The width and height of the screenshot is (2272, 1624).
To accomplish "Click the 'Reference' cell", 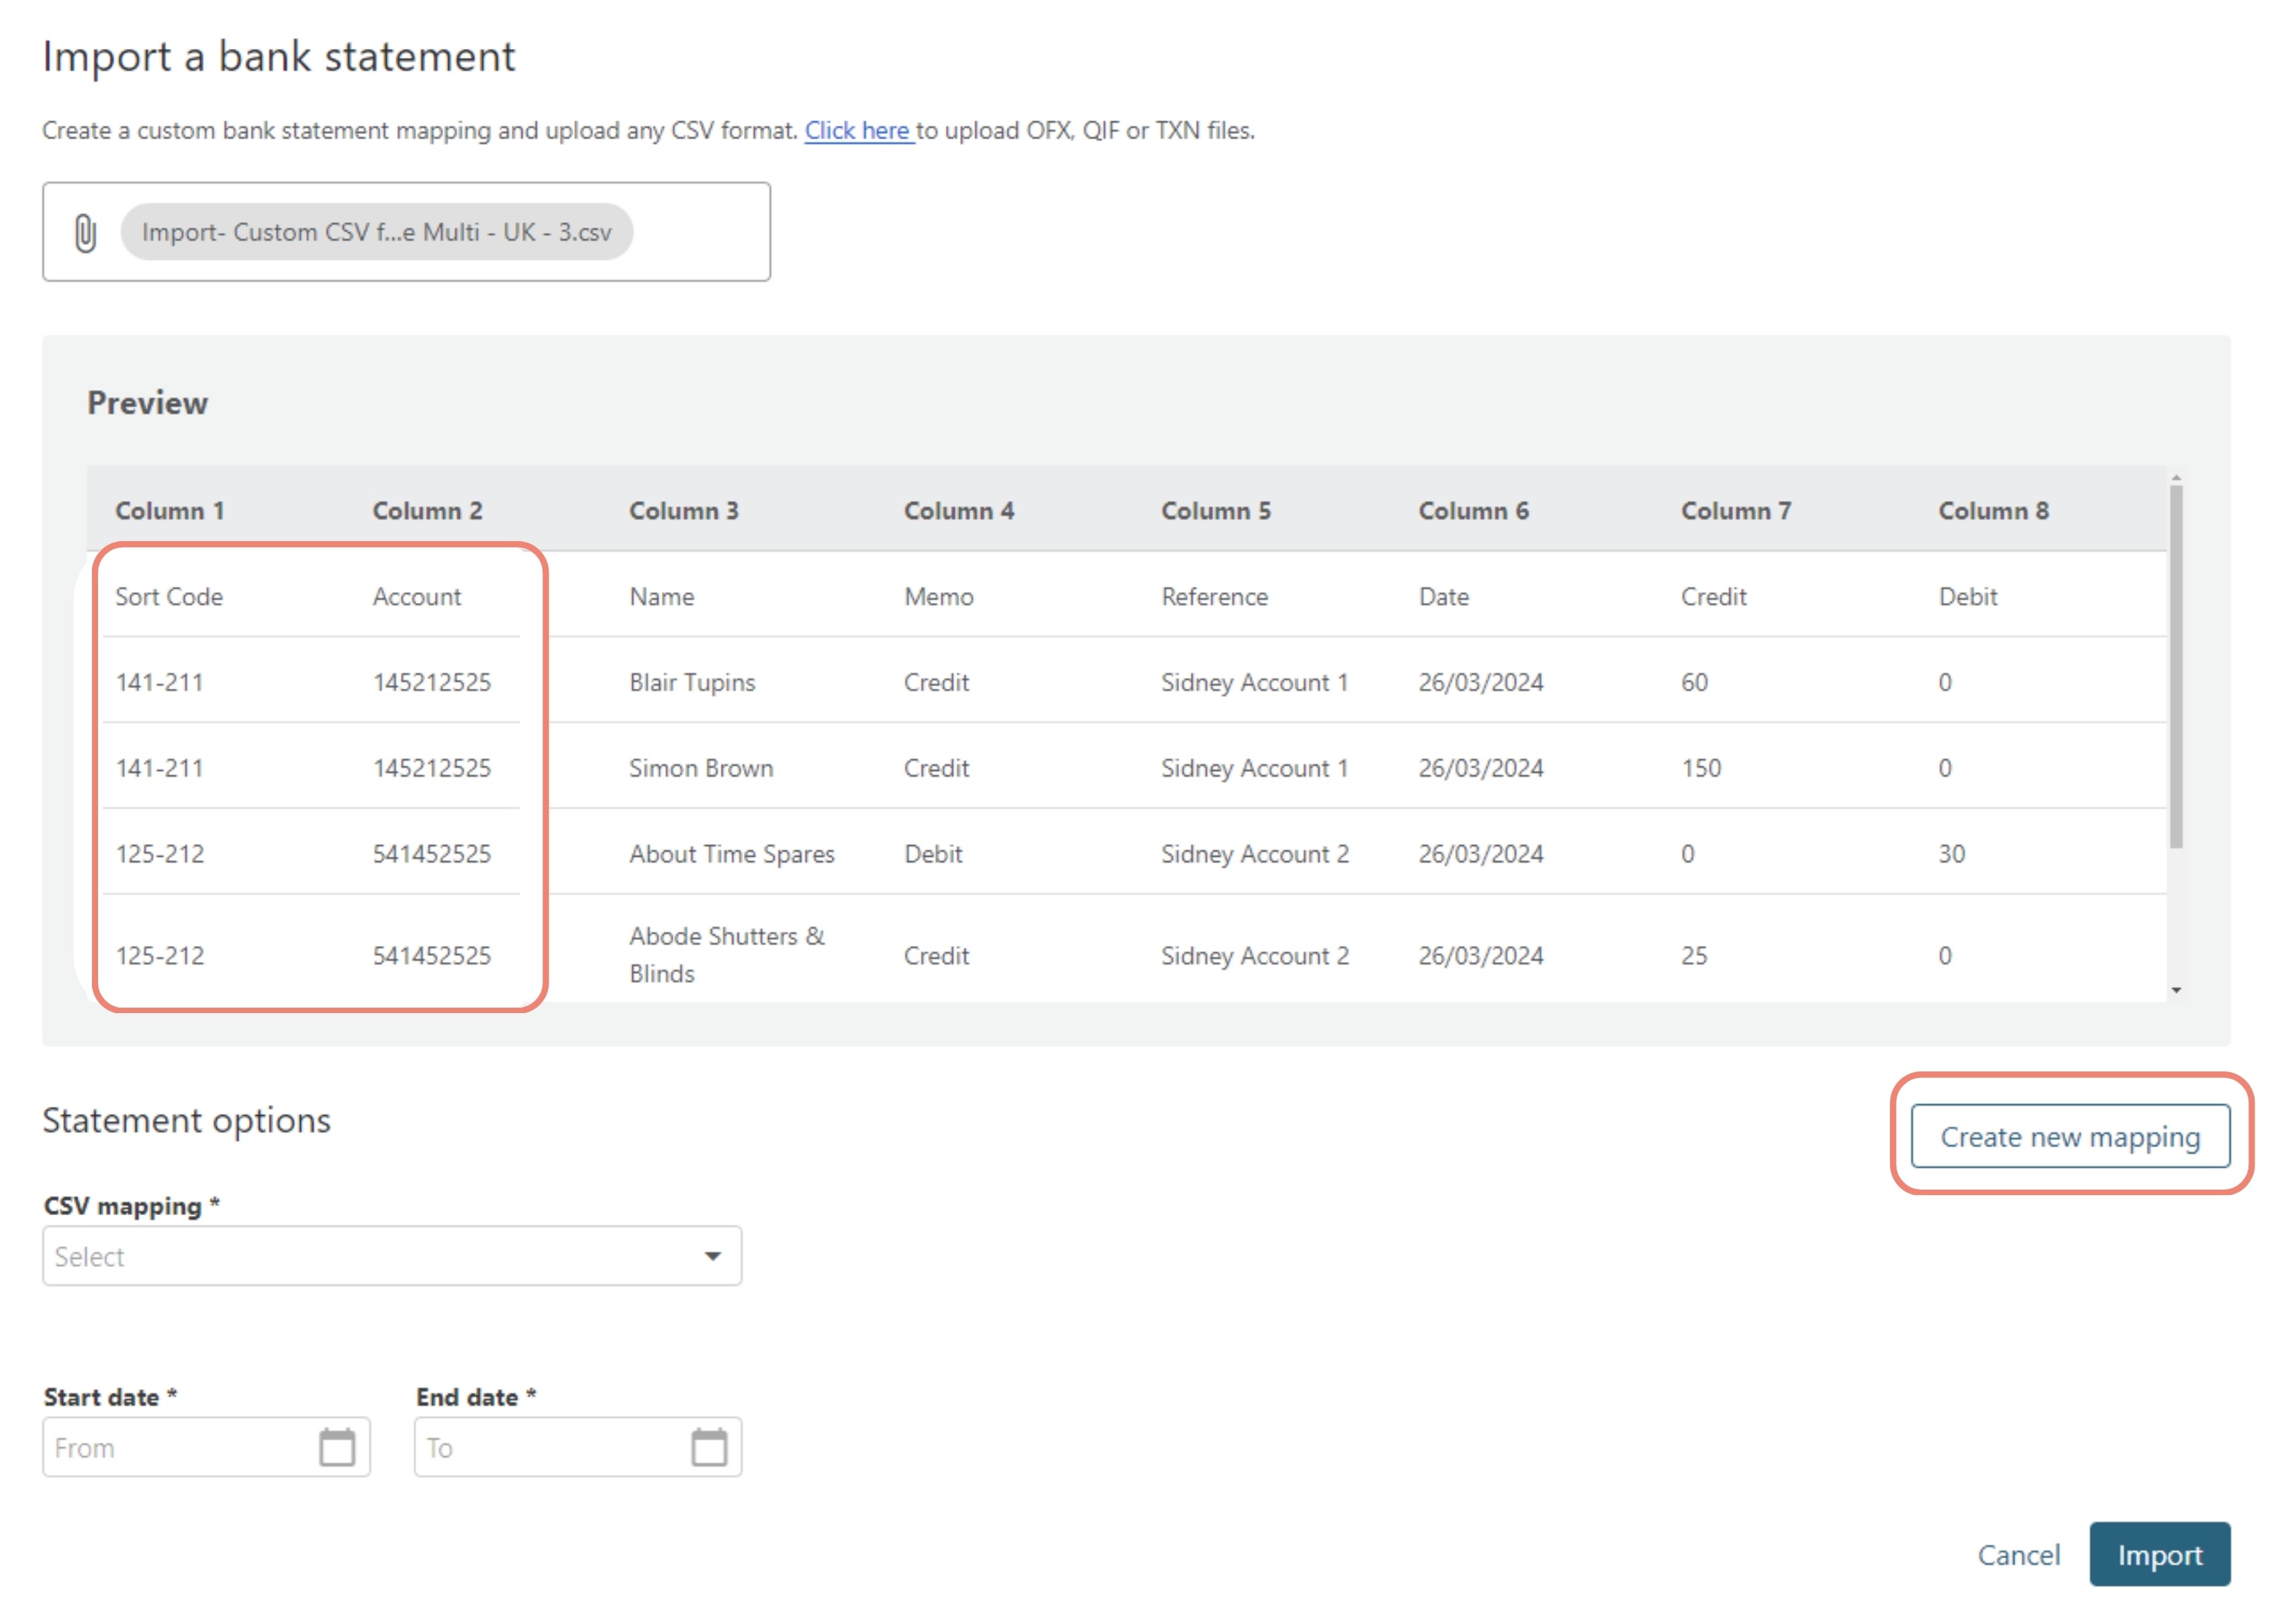I will (x=1215, y=597).
